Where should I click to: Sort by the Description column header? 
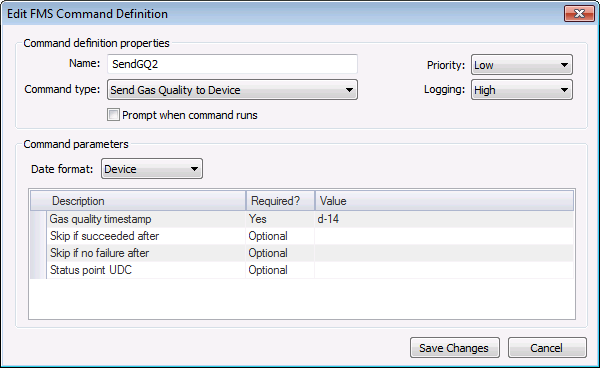click(x=146, y=201)
